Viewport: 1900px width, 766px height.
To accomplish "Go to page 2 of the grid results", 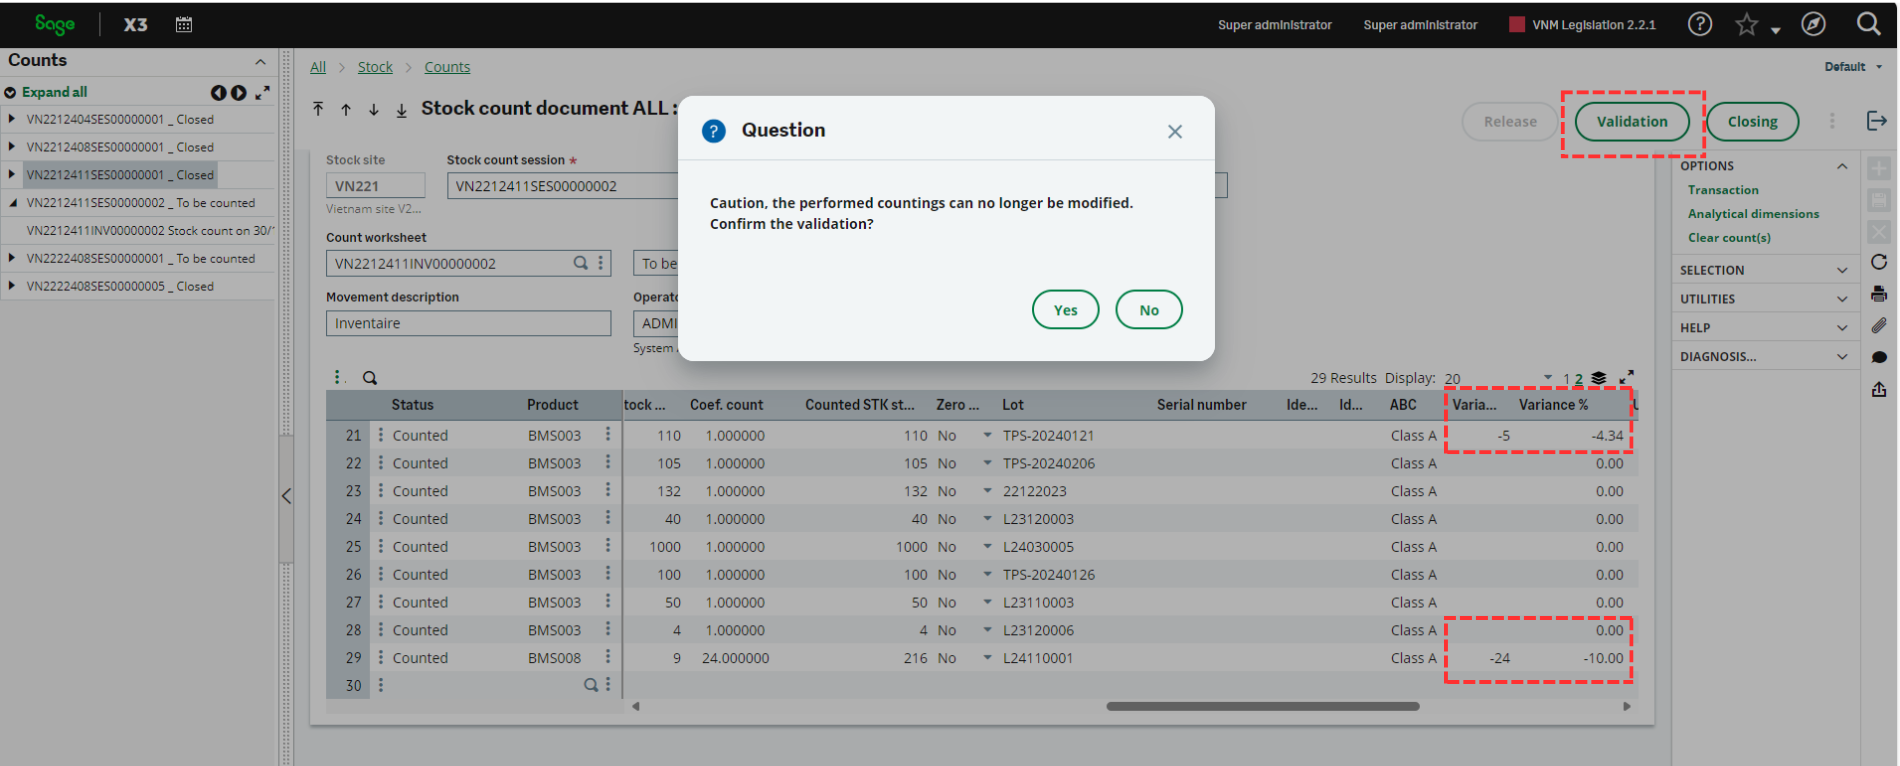I will [1579, 379].
